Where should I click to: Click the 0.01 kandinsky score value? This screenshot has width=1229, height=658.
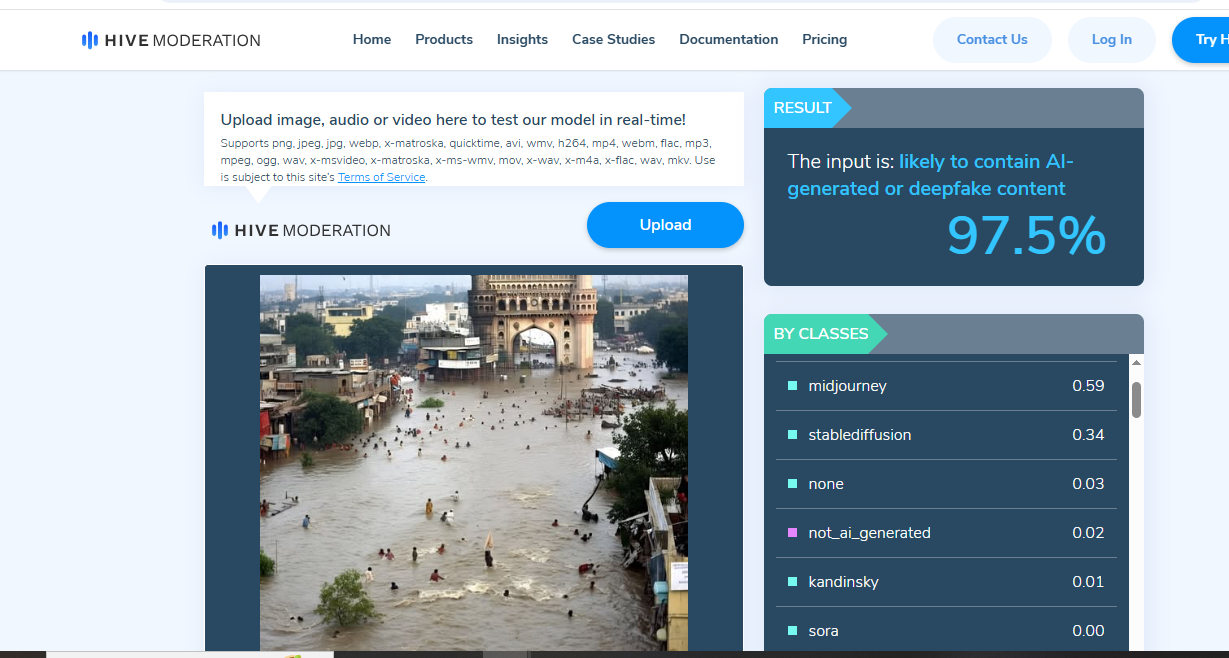tap(1088, 582)
